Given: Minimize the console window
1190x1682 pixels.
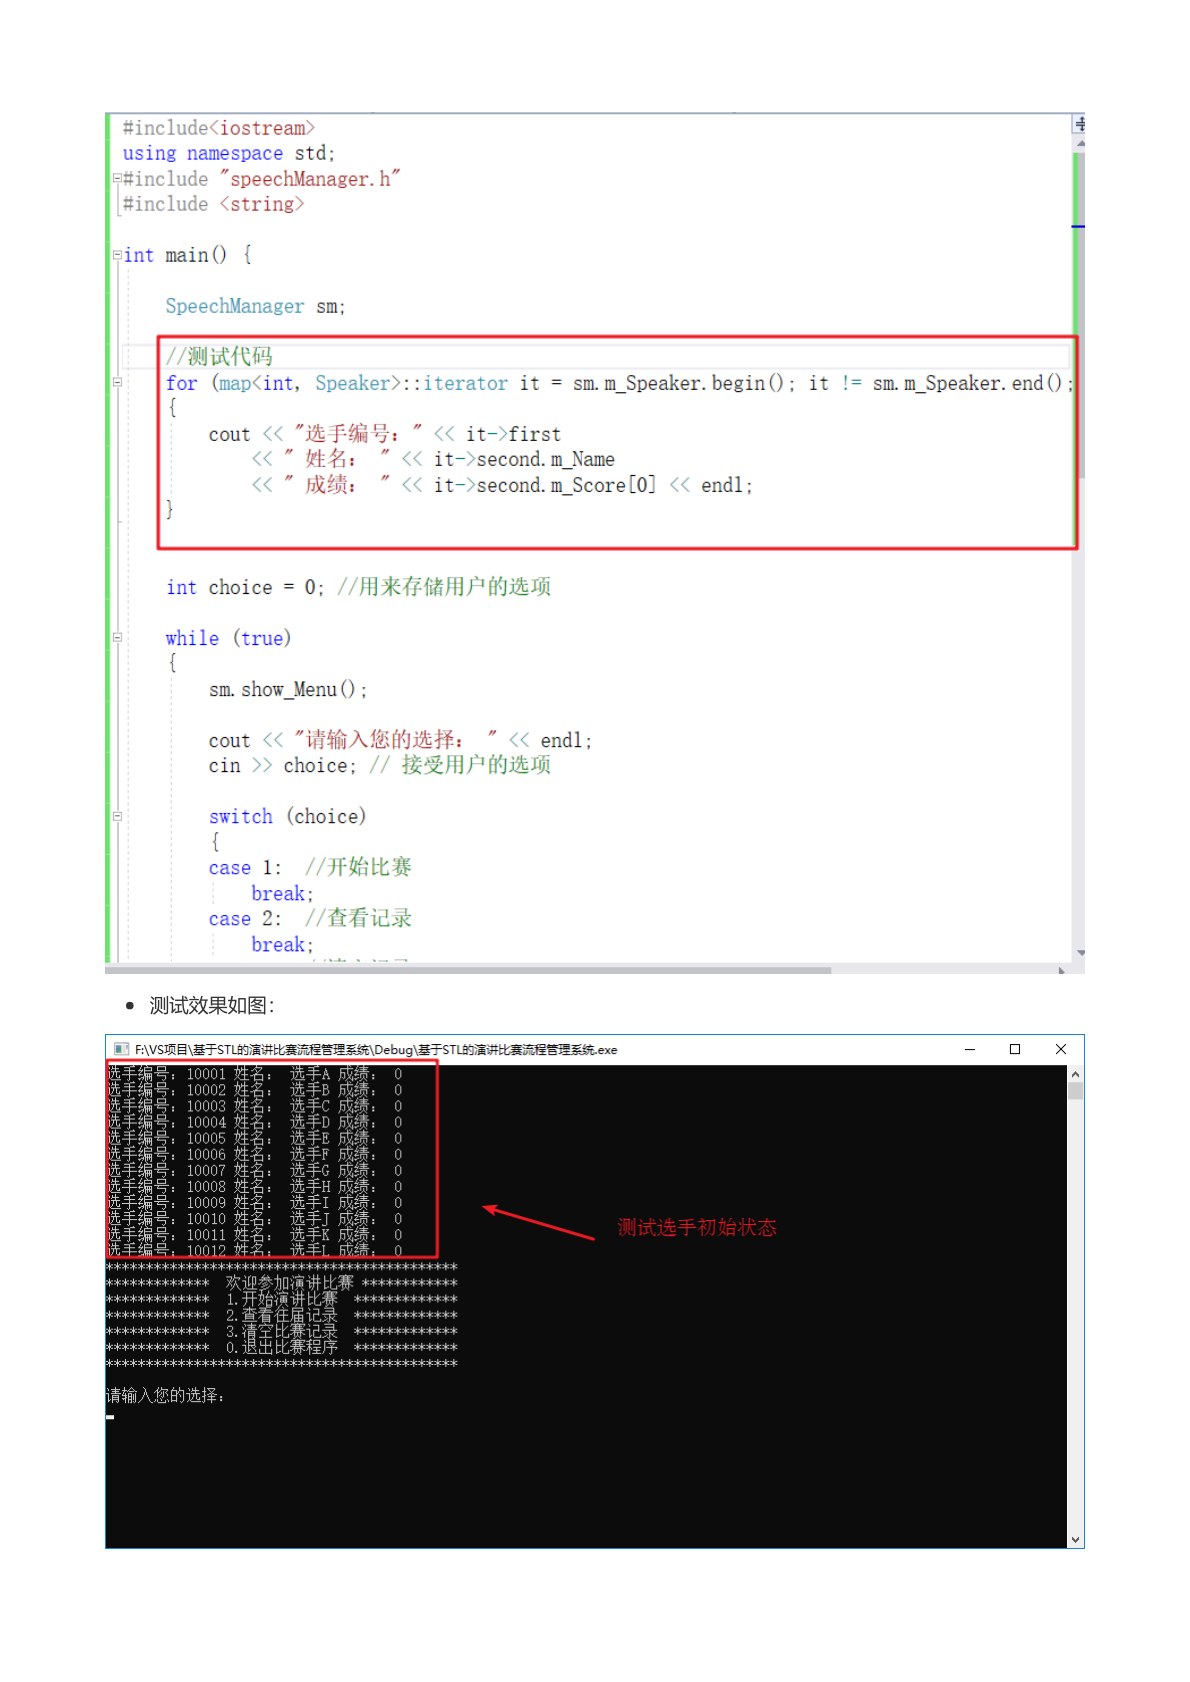Looking at the screenshot, I should pos(969,1049).
